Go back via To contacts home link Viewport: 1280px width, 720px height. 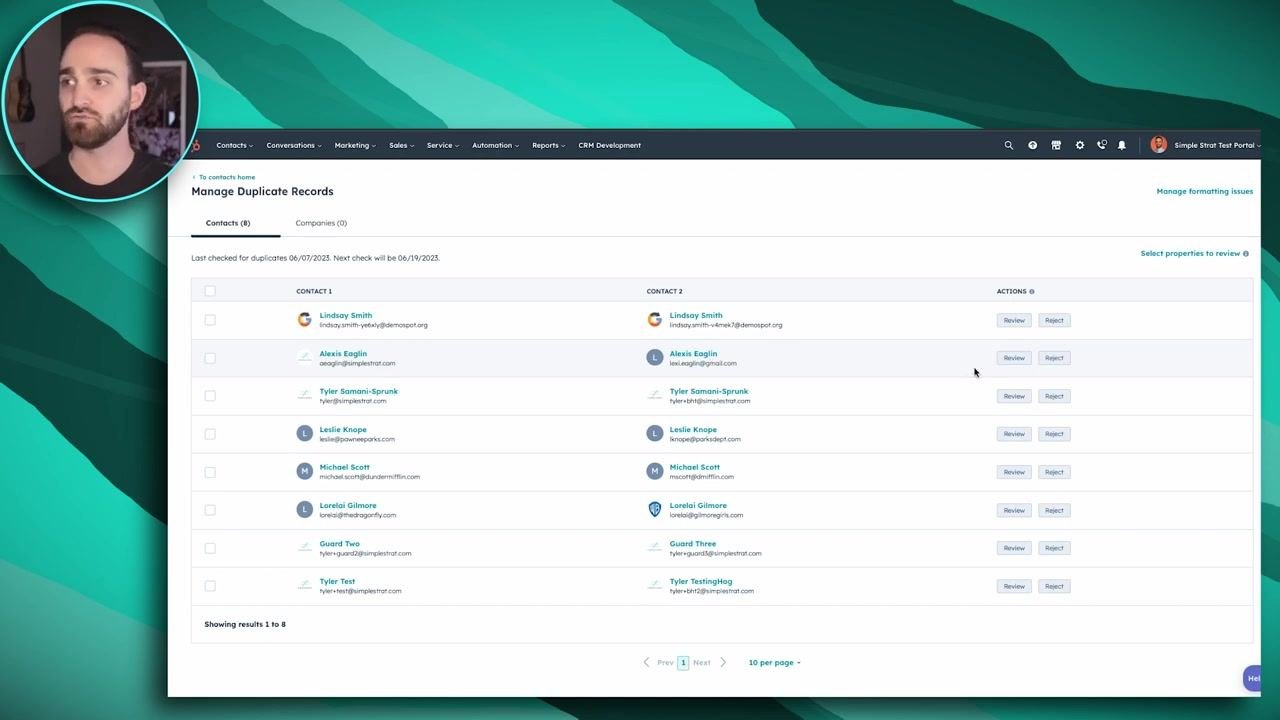(223, 177)
